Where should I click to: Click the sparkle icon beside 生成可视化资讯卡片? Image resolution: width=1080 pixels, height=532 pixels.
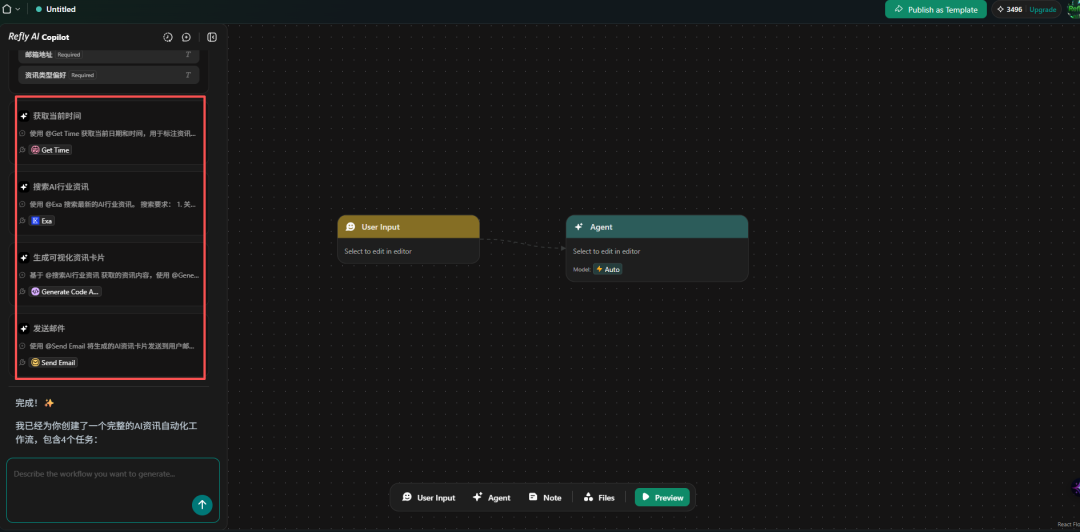[24, 258]
